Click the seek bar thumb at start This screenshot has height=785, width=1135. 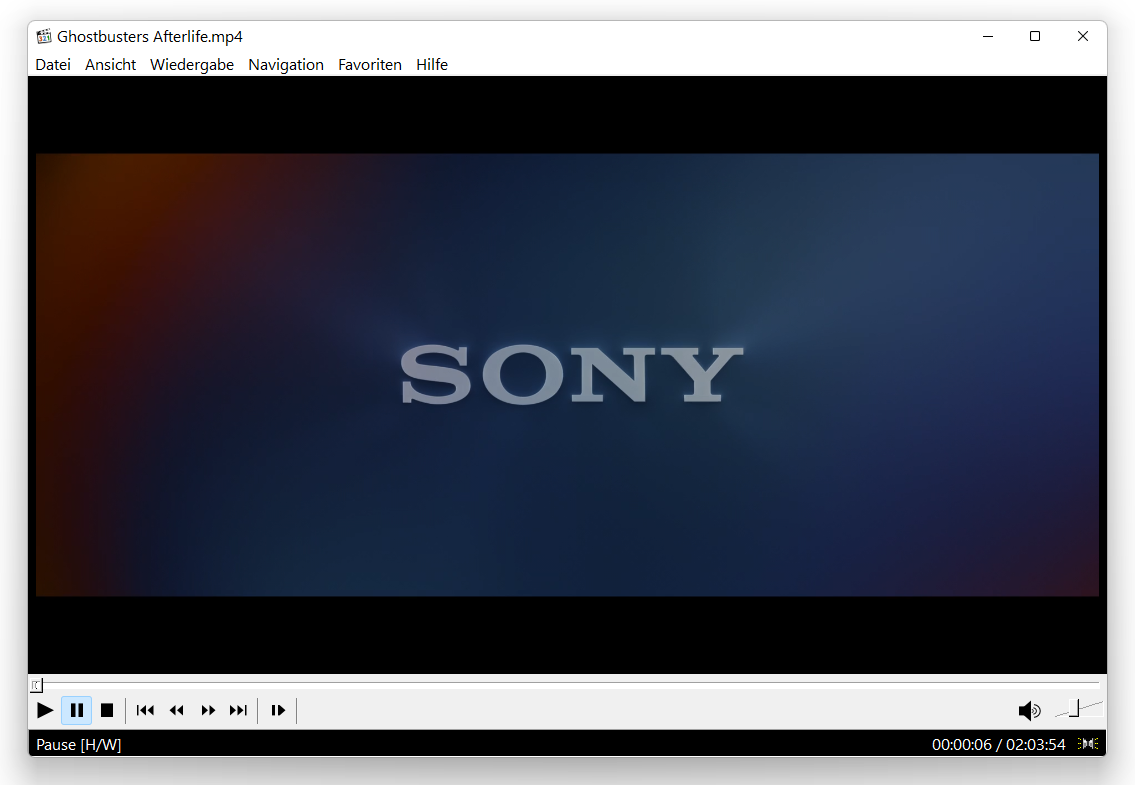(37, 684)
